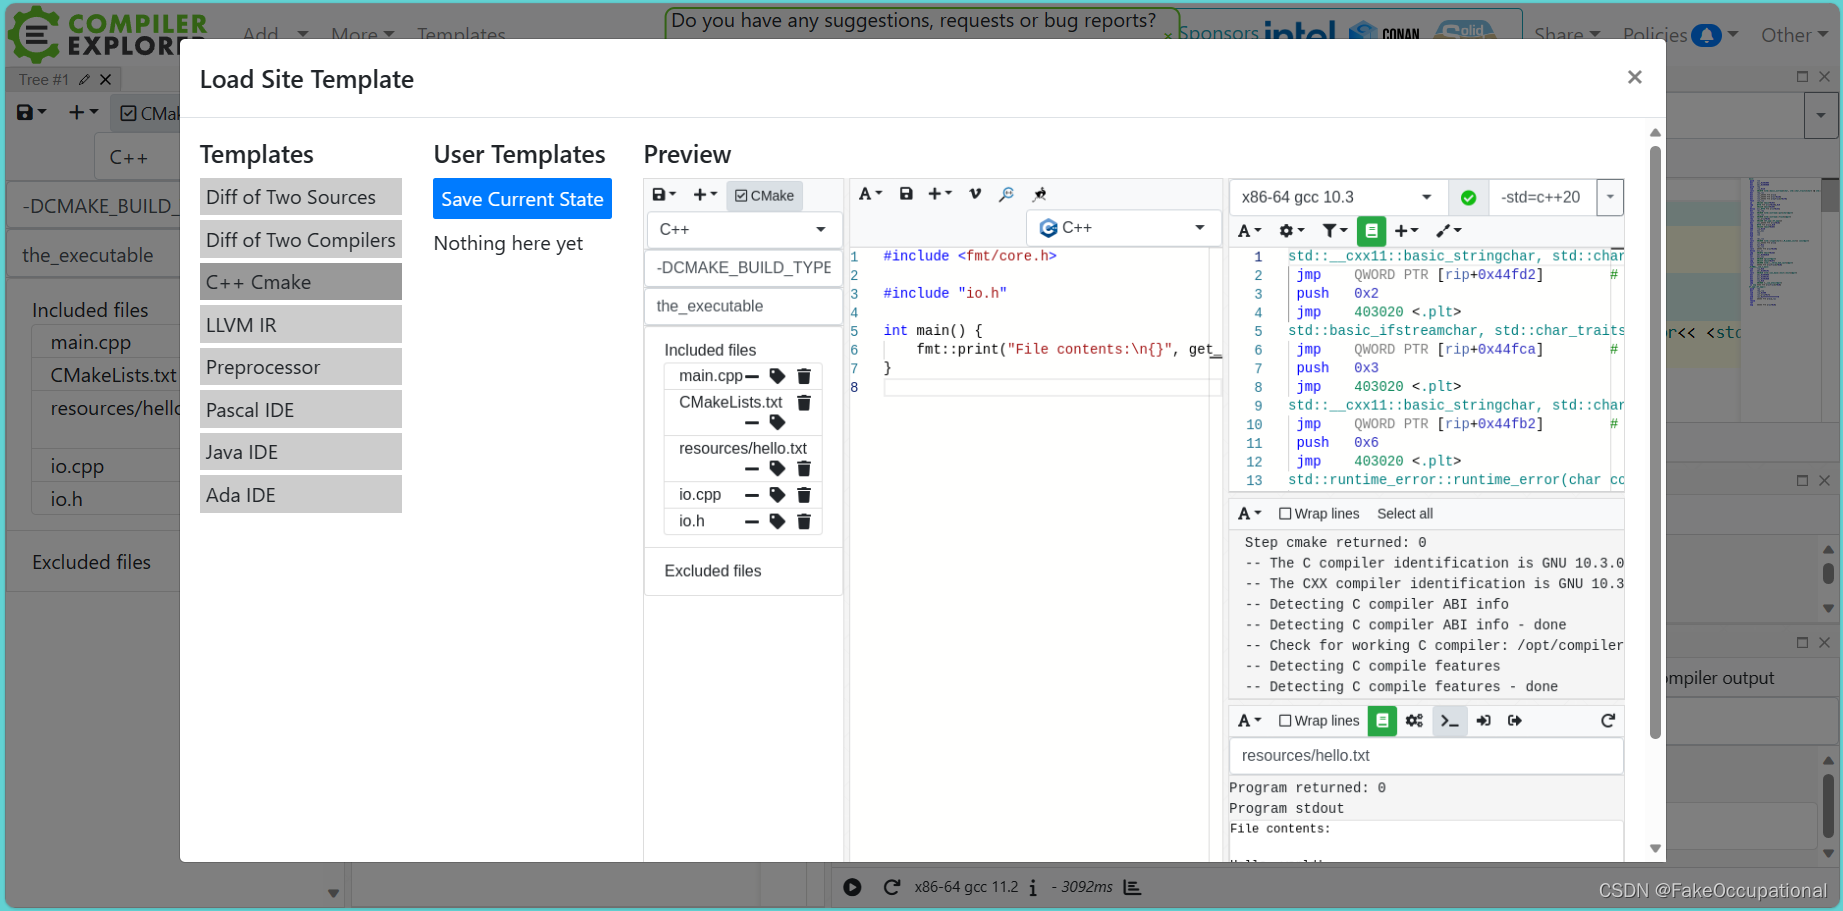The image size is (1843, 911).
Task: Open the Policies menu
Action: (x=1680, y=35)
